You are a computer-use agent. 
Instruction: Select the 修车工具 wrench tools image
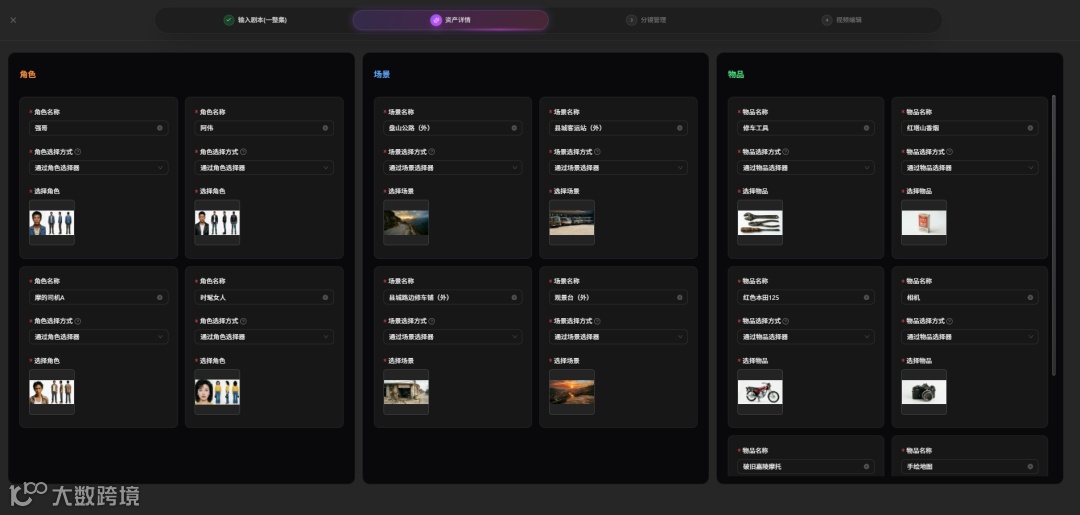tap(760, 222)
